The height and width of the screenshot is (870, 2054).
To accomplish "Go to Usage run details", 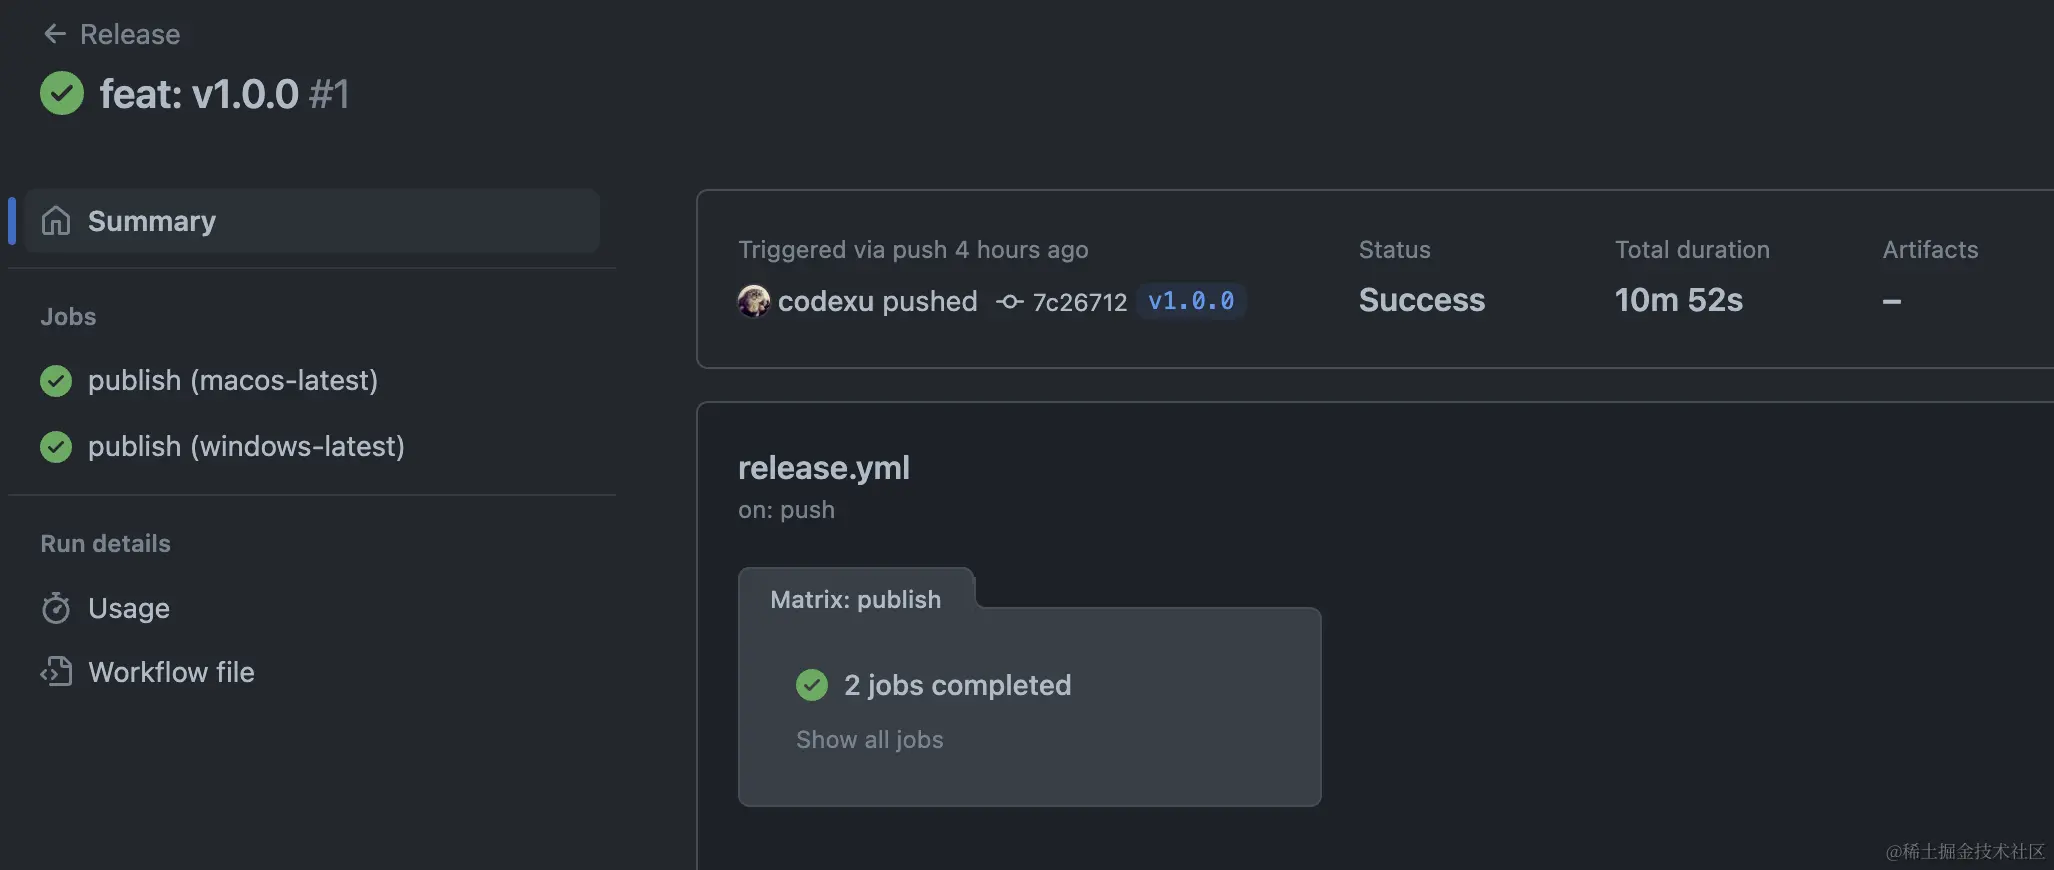I will pos(129,608).
